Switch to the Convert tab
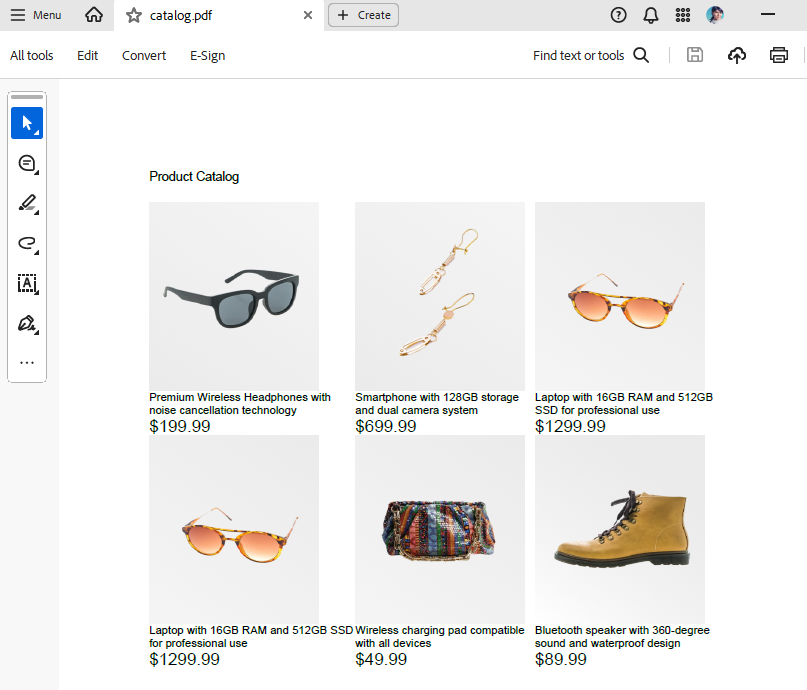This screenshot has height=690, width=807. 143,55
